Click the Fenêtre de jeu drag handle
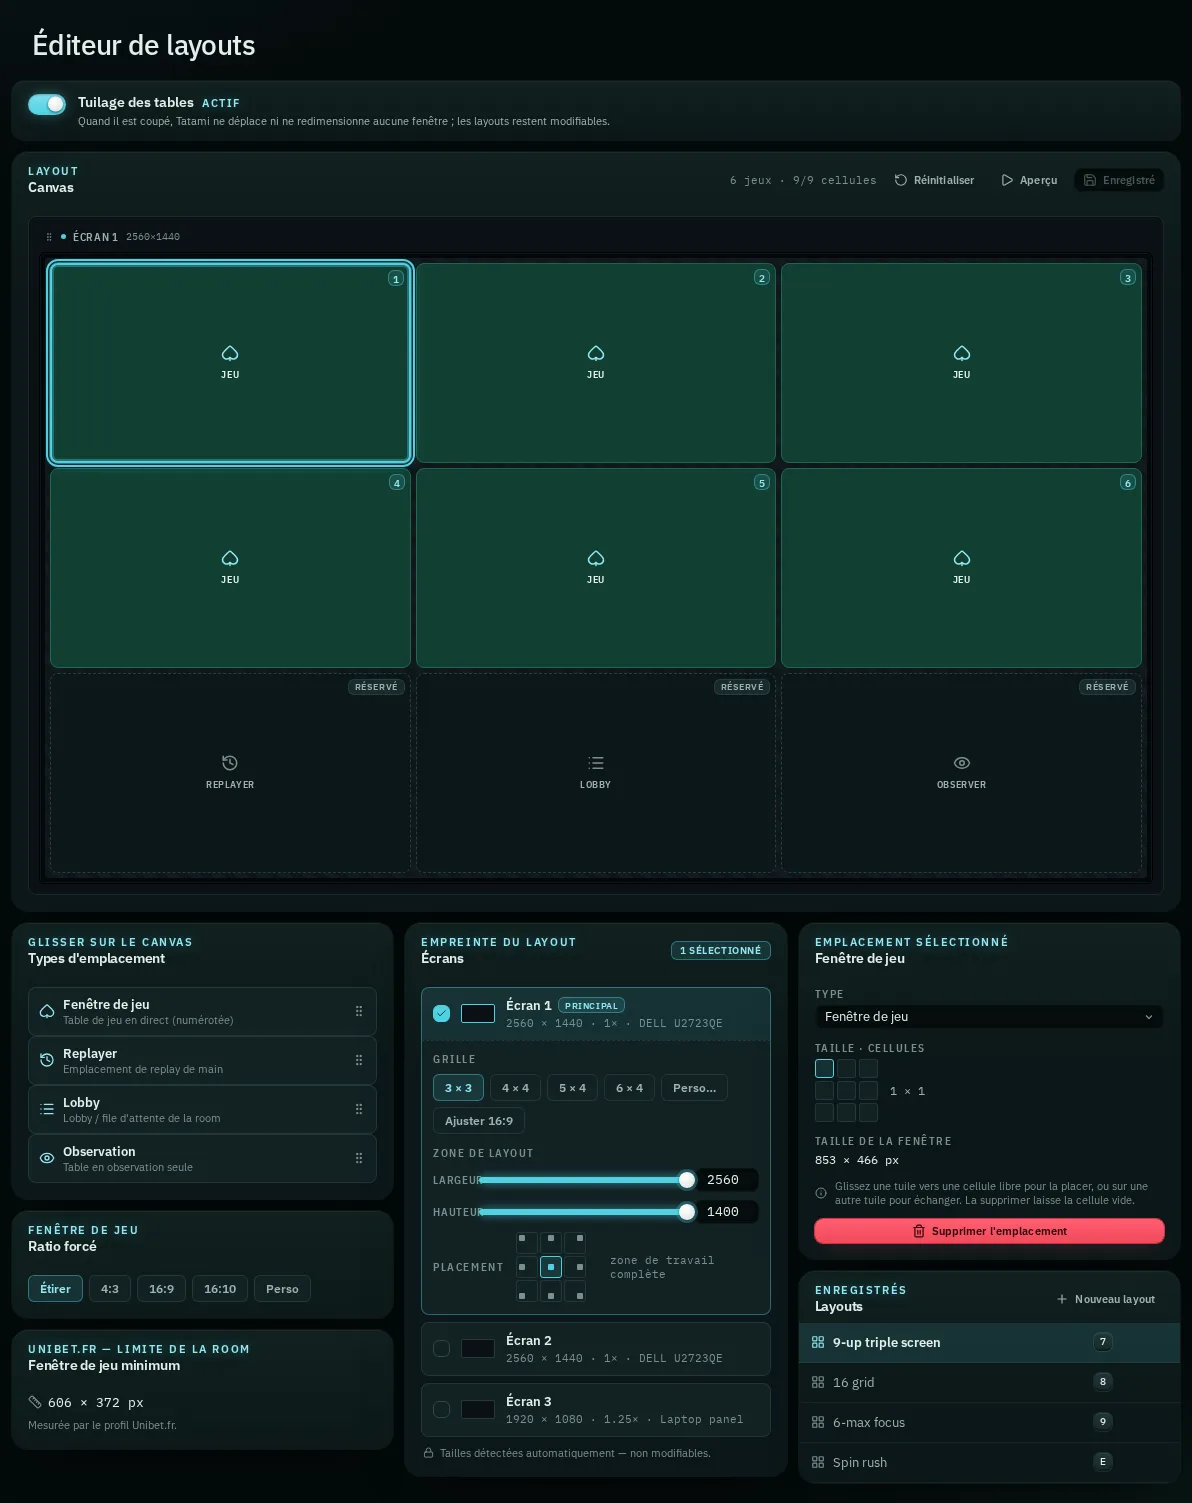This screenshot has height=1503, width=1192. [359, 1011]
